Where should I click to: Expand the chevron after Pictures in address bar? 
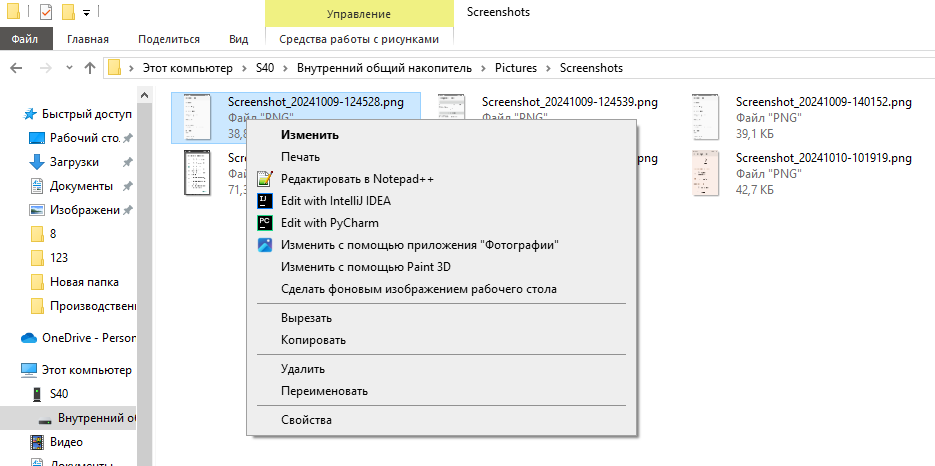pyautogui.click(x=548, y=68)
